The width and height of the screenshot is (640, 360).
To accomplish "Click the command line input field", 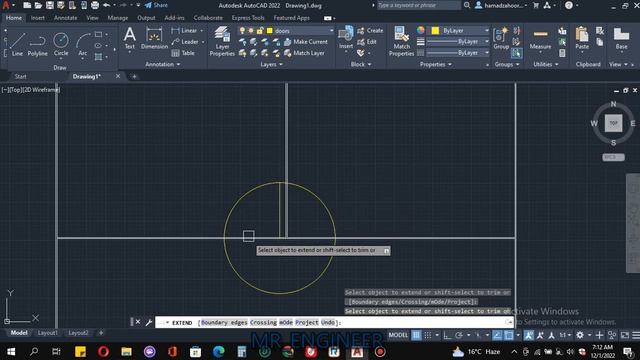I will click(333, 322).
